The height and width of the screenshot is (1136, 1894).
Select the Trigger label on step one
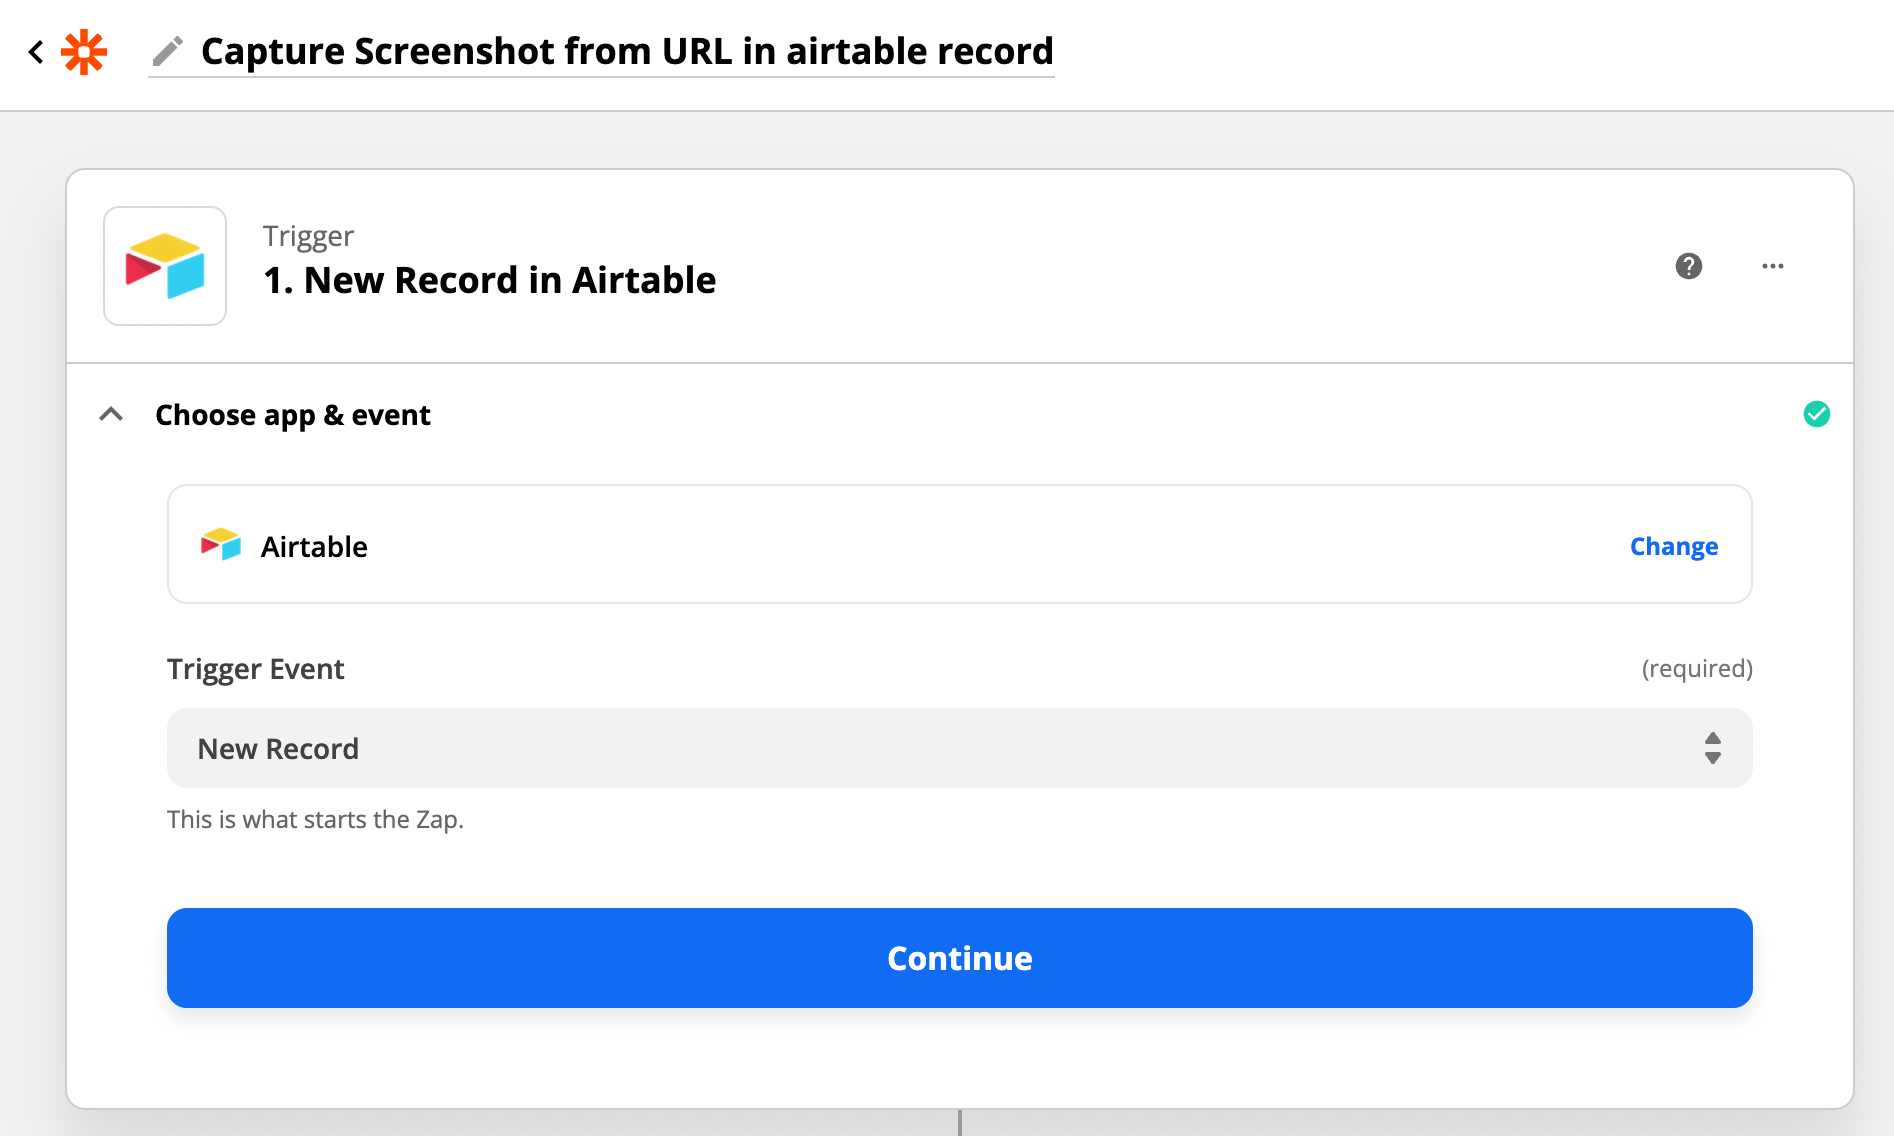click(x=307, y=236)
